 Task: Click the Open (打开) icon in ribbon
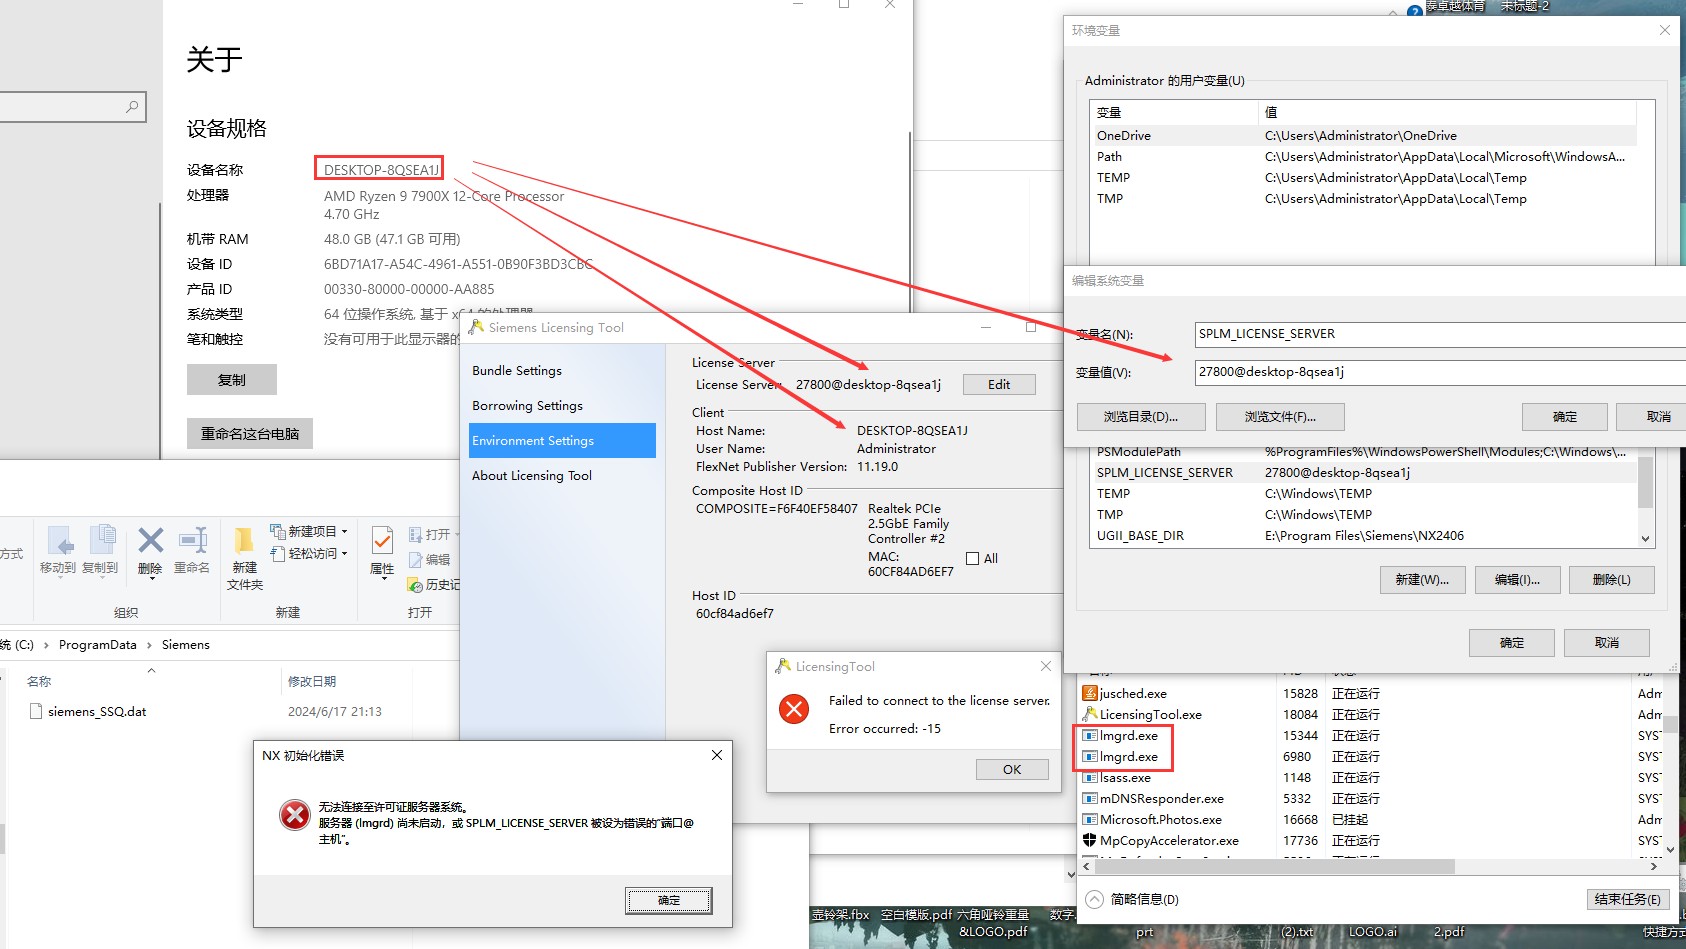click(x=416, y=535)
